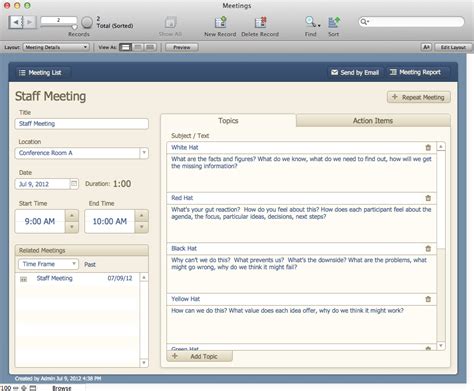Go to the next record arrow
The image size is (474, 391).
pyautogui.click(x=29, y=22)
